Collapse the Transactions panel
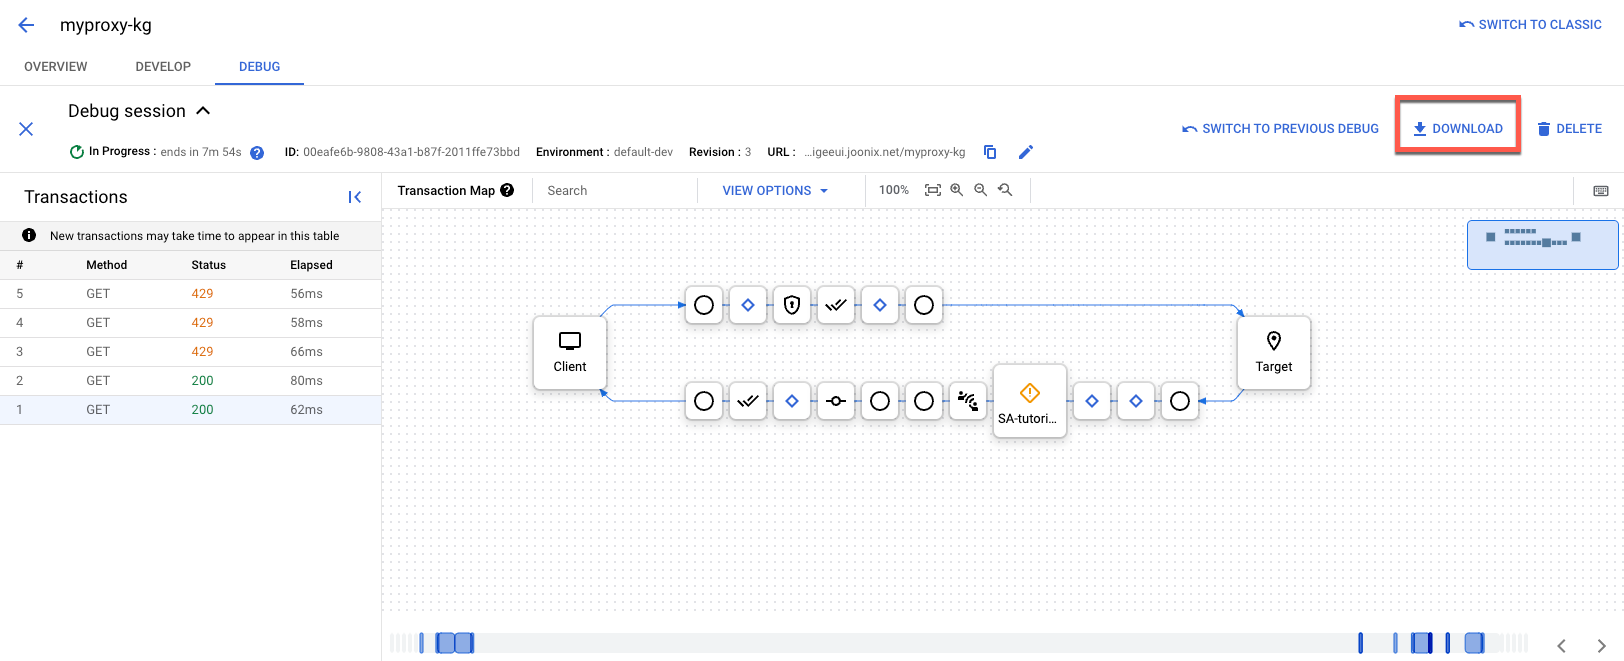1624x661 pixels. pos(355,197)
